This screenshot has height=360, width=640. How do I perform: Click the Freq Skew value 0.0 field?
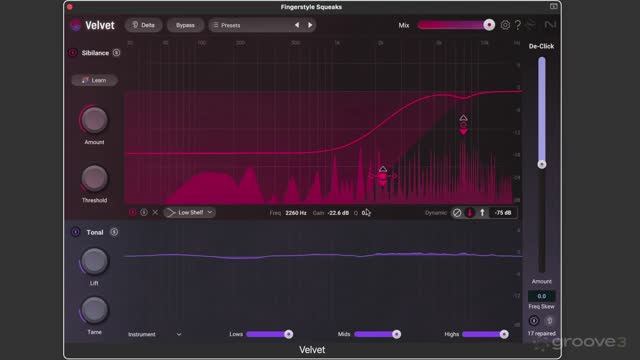tap(542, 296)
